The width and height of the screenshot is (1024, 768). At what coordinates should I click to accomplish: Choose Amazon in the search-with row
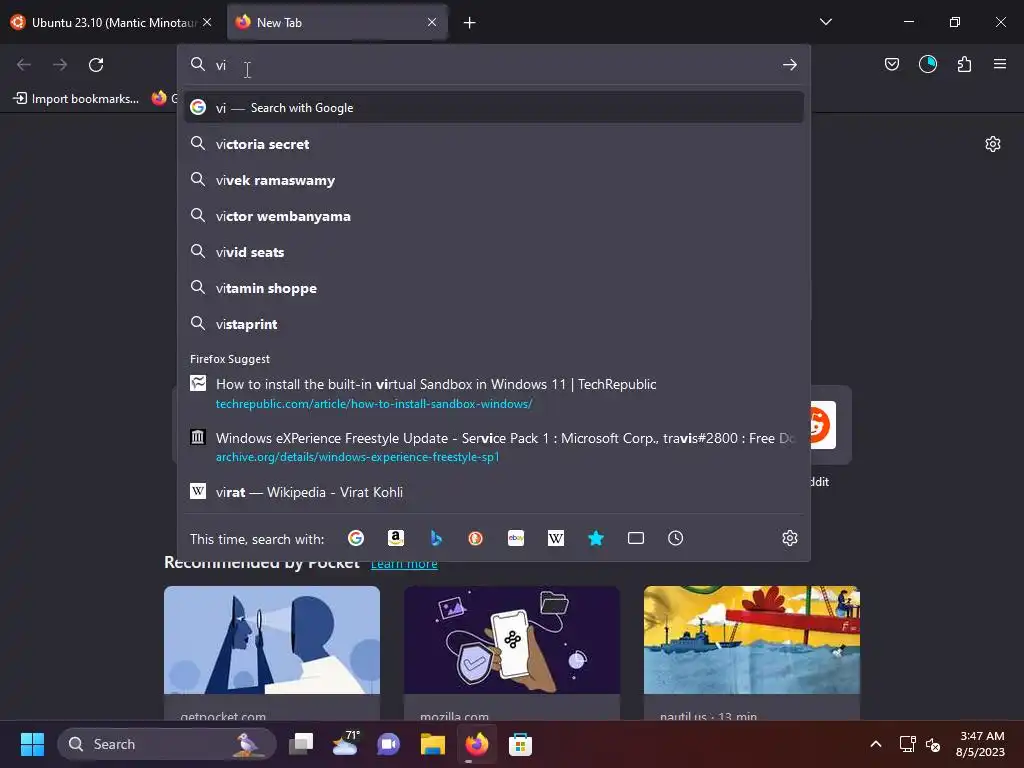click(396, 538)
